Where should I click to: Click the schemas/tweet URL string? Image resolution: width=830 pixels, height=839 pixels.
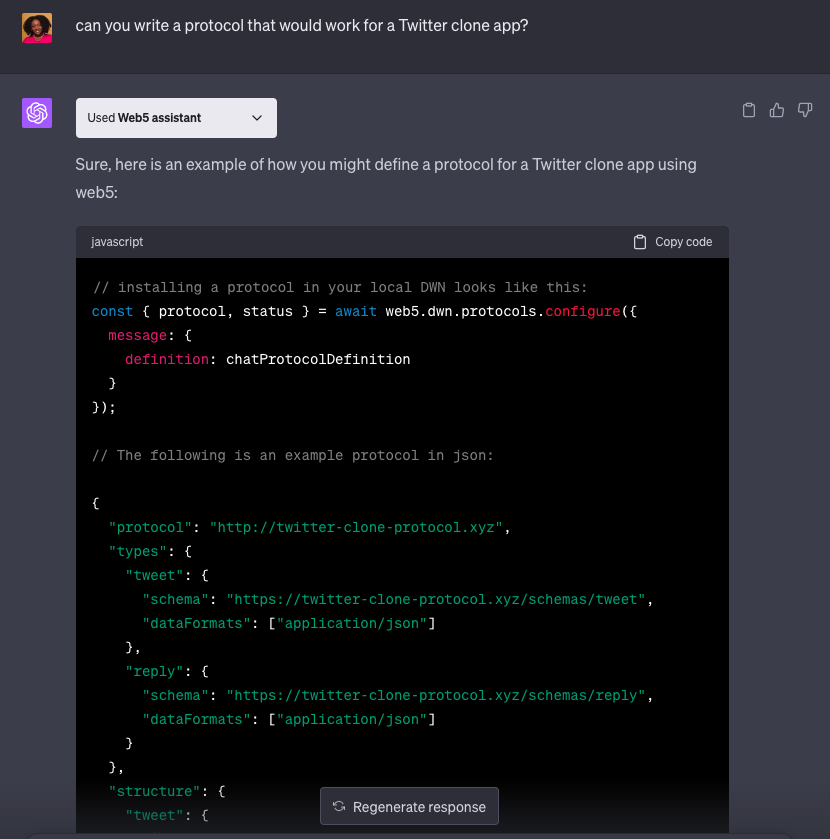[436, 599]
